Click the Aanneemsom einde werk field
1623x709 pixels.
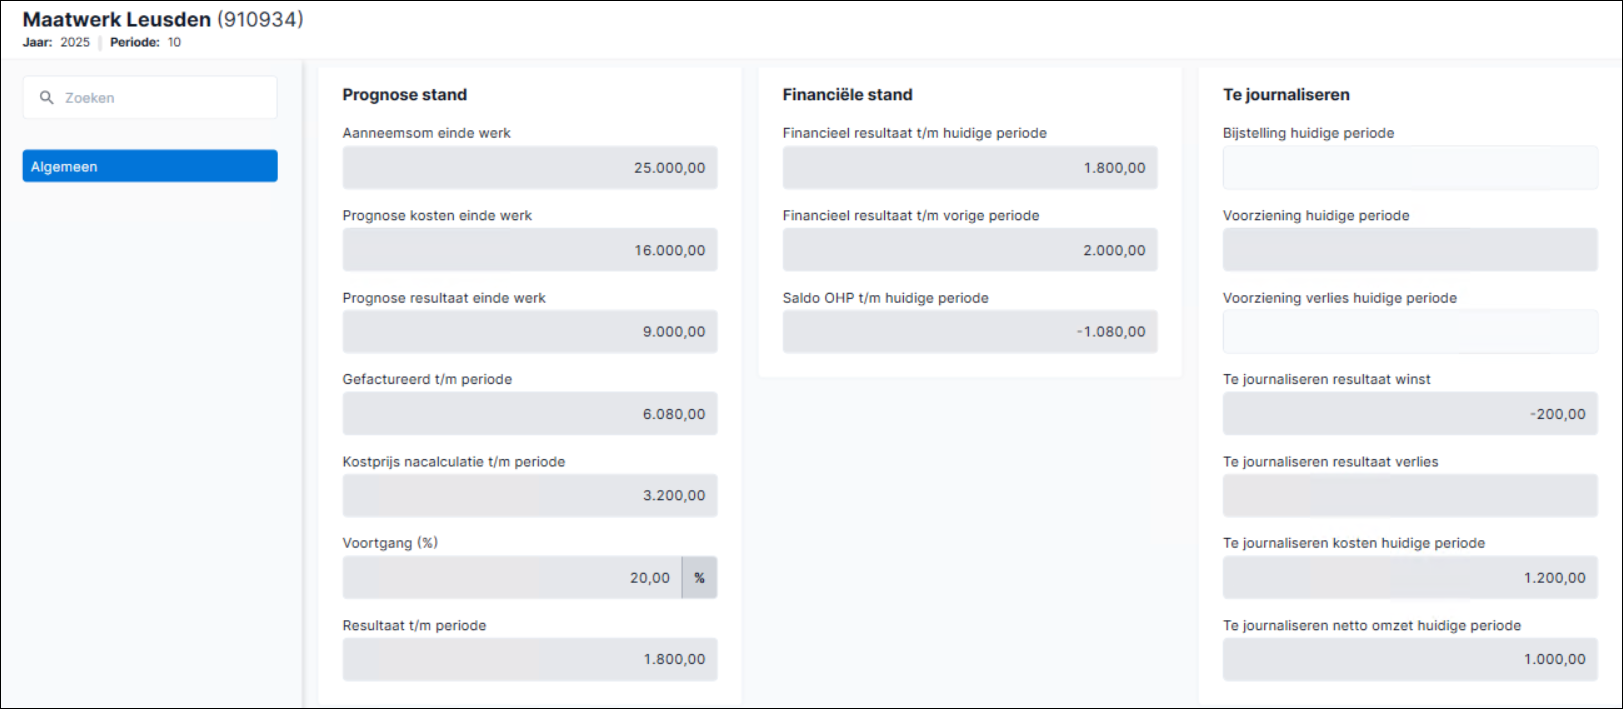530,168
